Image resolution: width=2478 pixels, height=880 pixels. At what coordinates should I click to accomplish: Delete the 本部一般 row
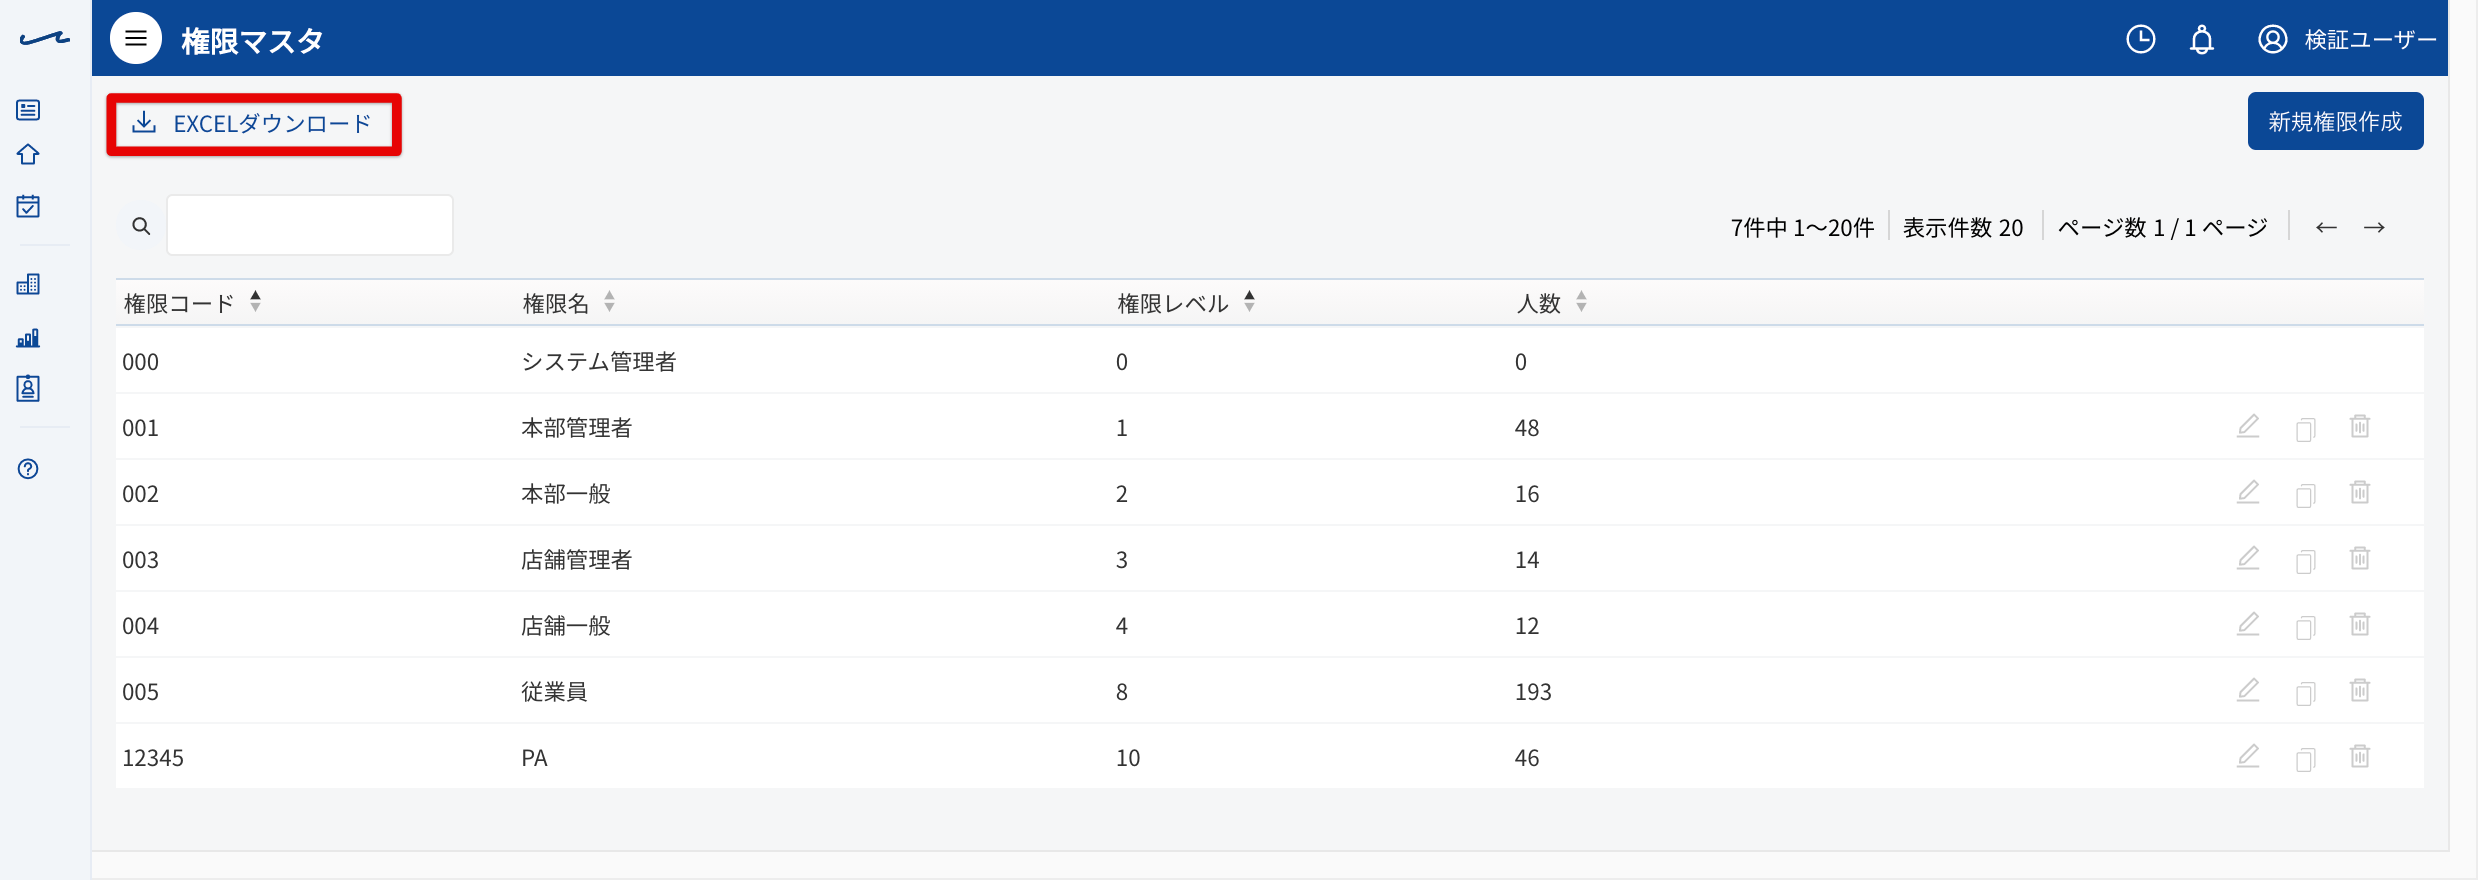[2360, 493]
